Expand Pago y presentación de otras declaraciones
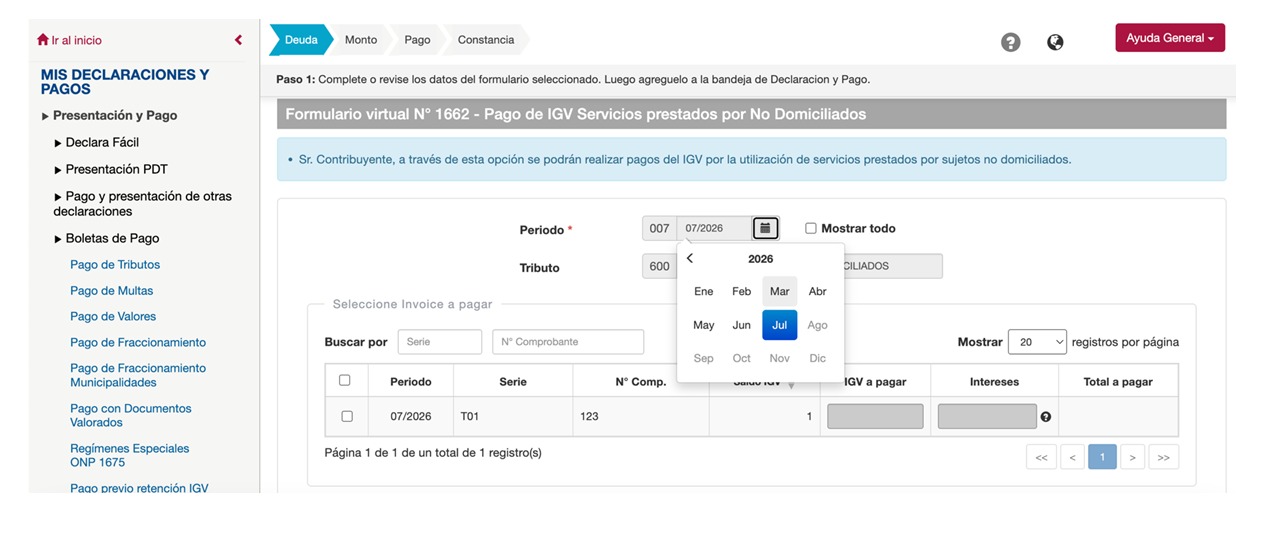Image resolution: width=1264 pixels, height=539 pixels. click(142, 203)
